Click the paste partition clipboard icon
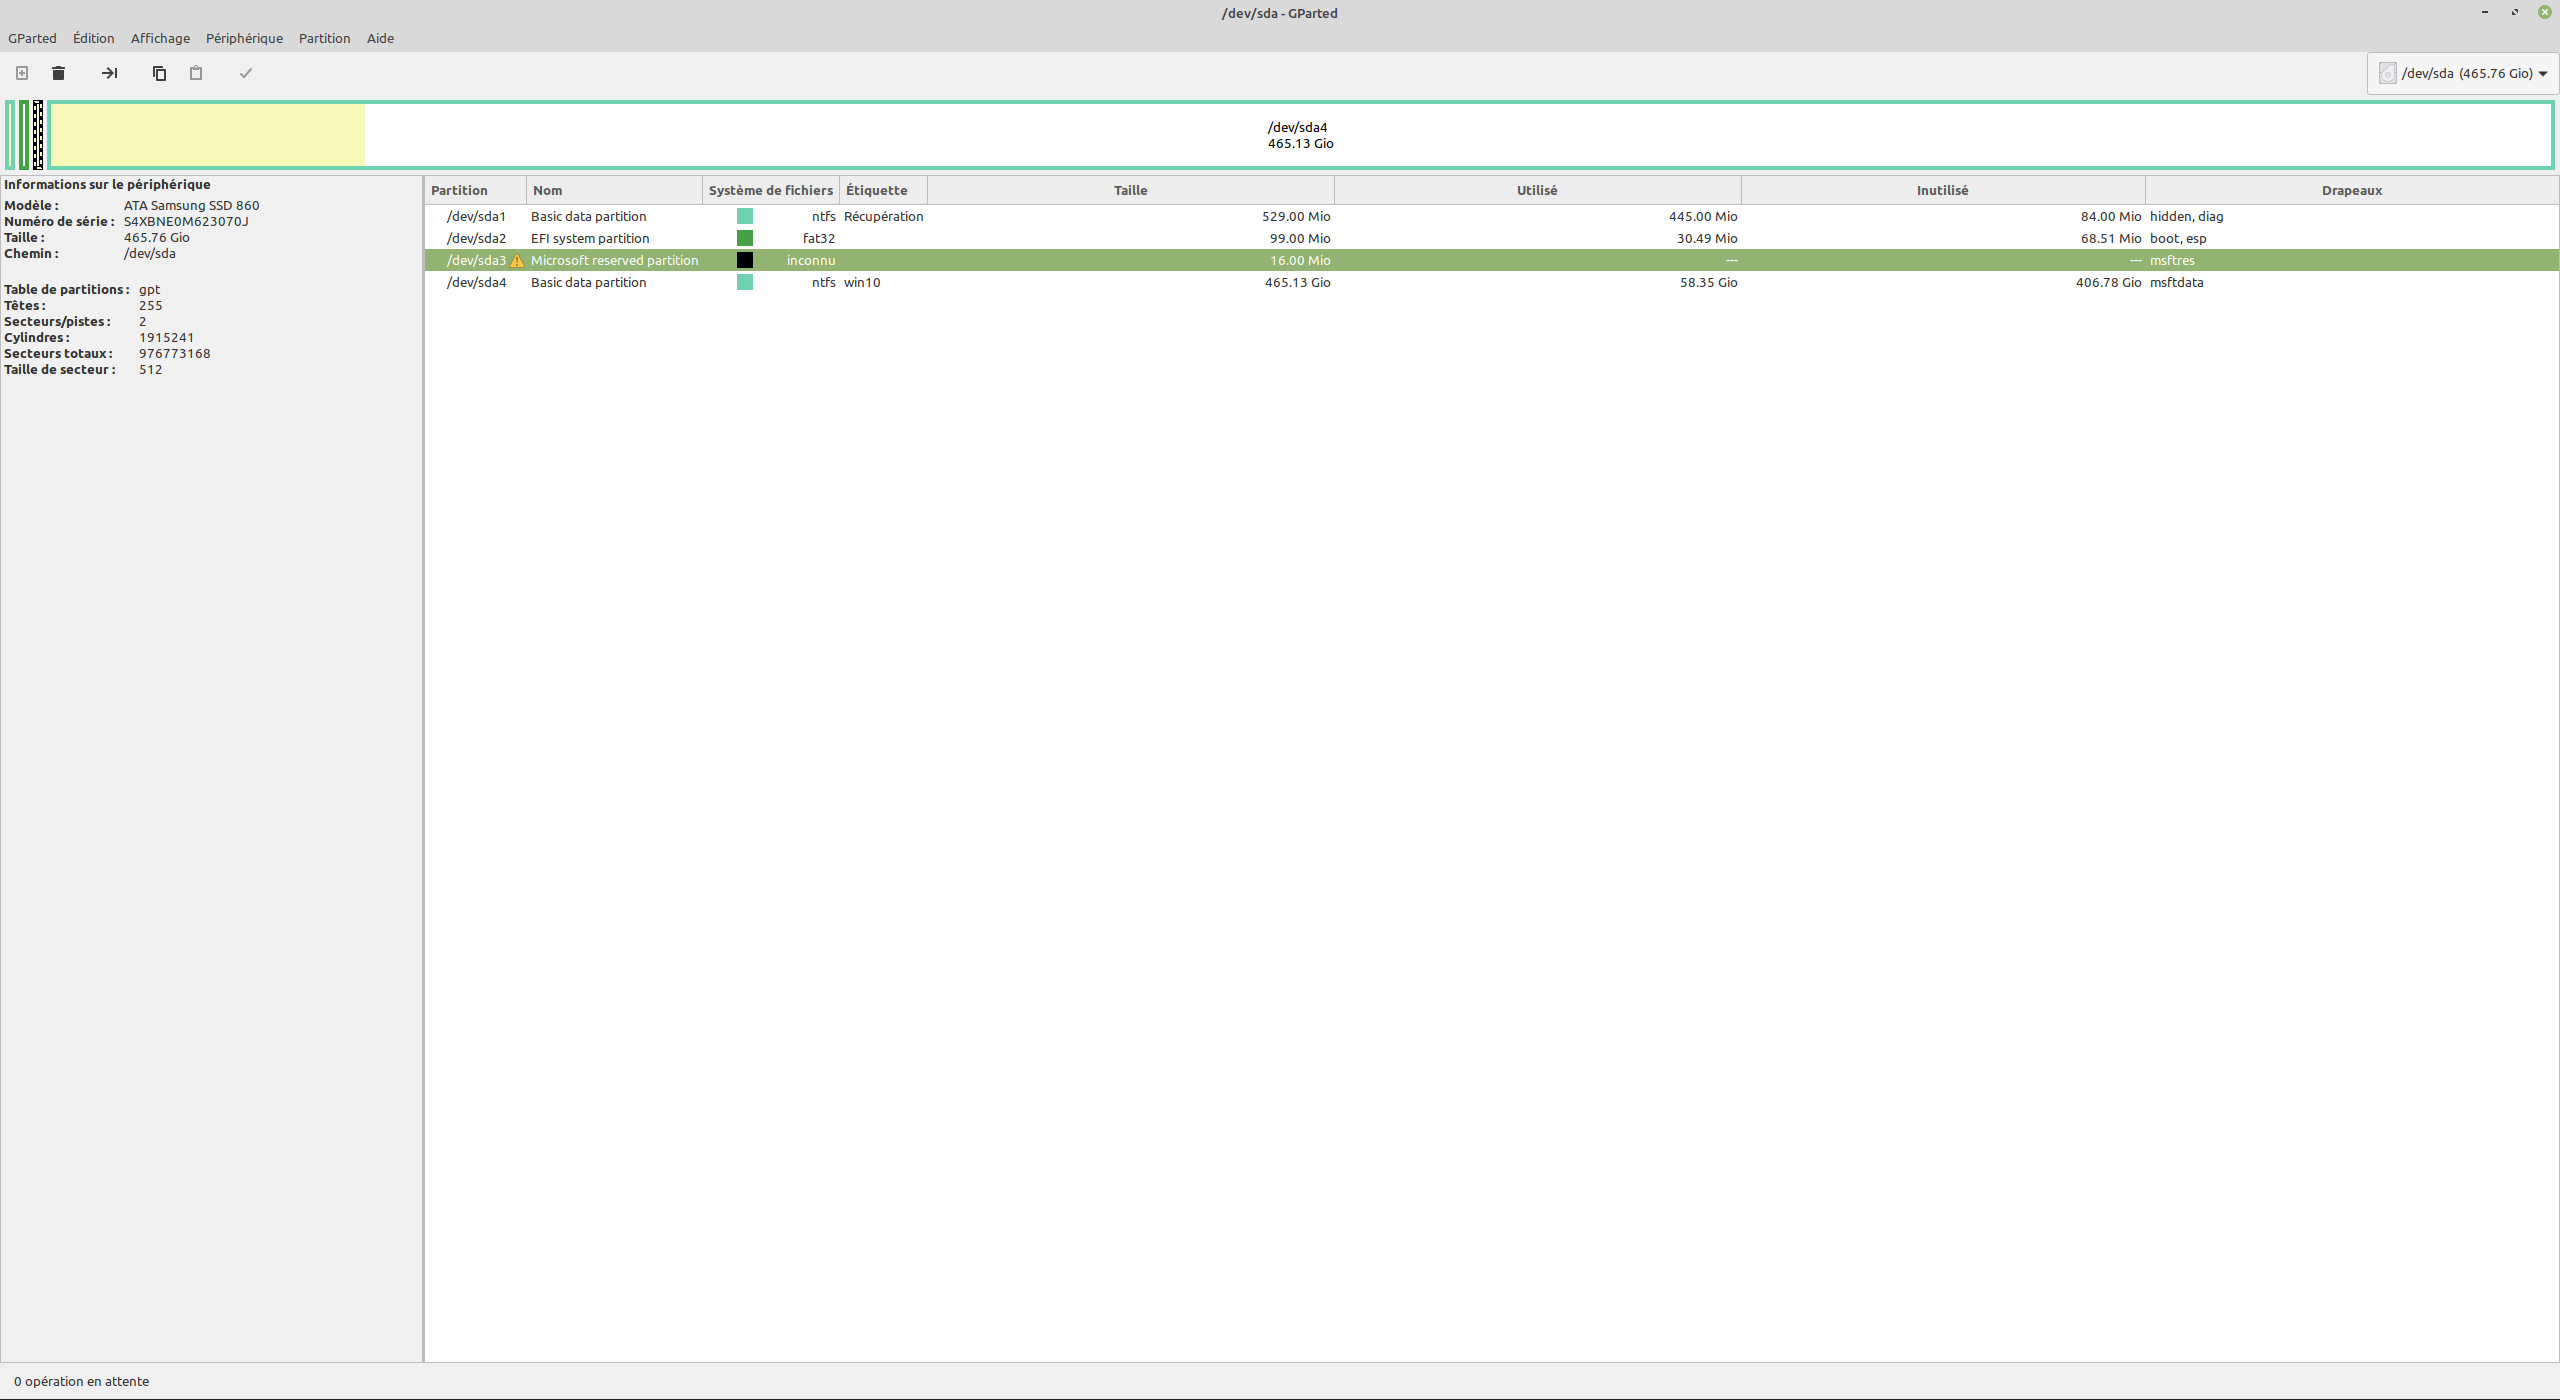2560x1400 pixels. coord(196,73)
